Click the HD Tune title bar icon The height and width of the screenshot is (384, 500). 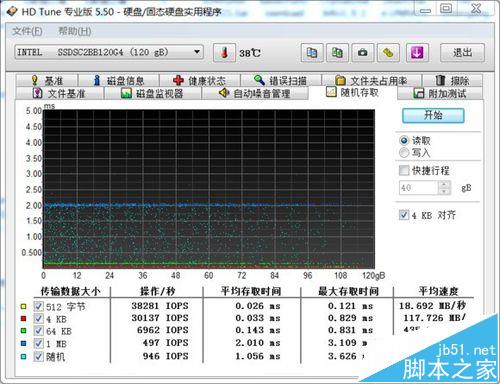coord(12,11)
